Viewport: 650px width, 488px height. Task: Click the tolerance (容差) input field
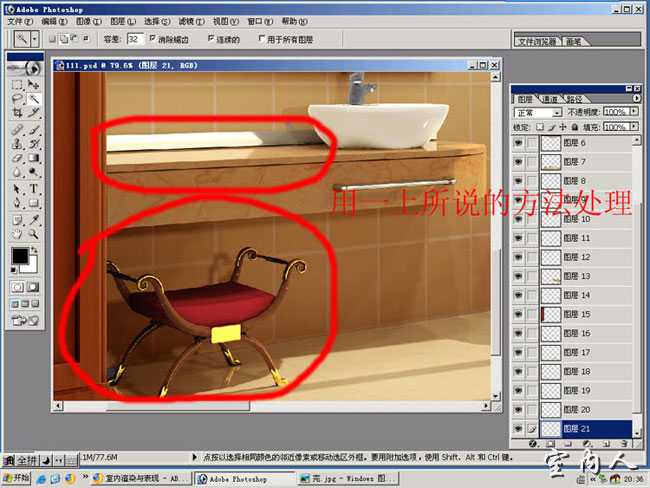(x=135, y=39)
